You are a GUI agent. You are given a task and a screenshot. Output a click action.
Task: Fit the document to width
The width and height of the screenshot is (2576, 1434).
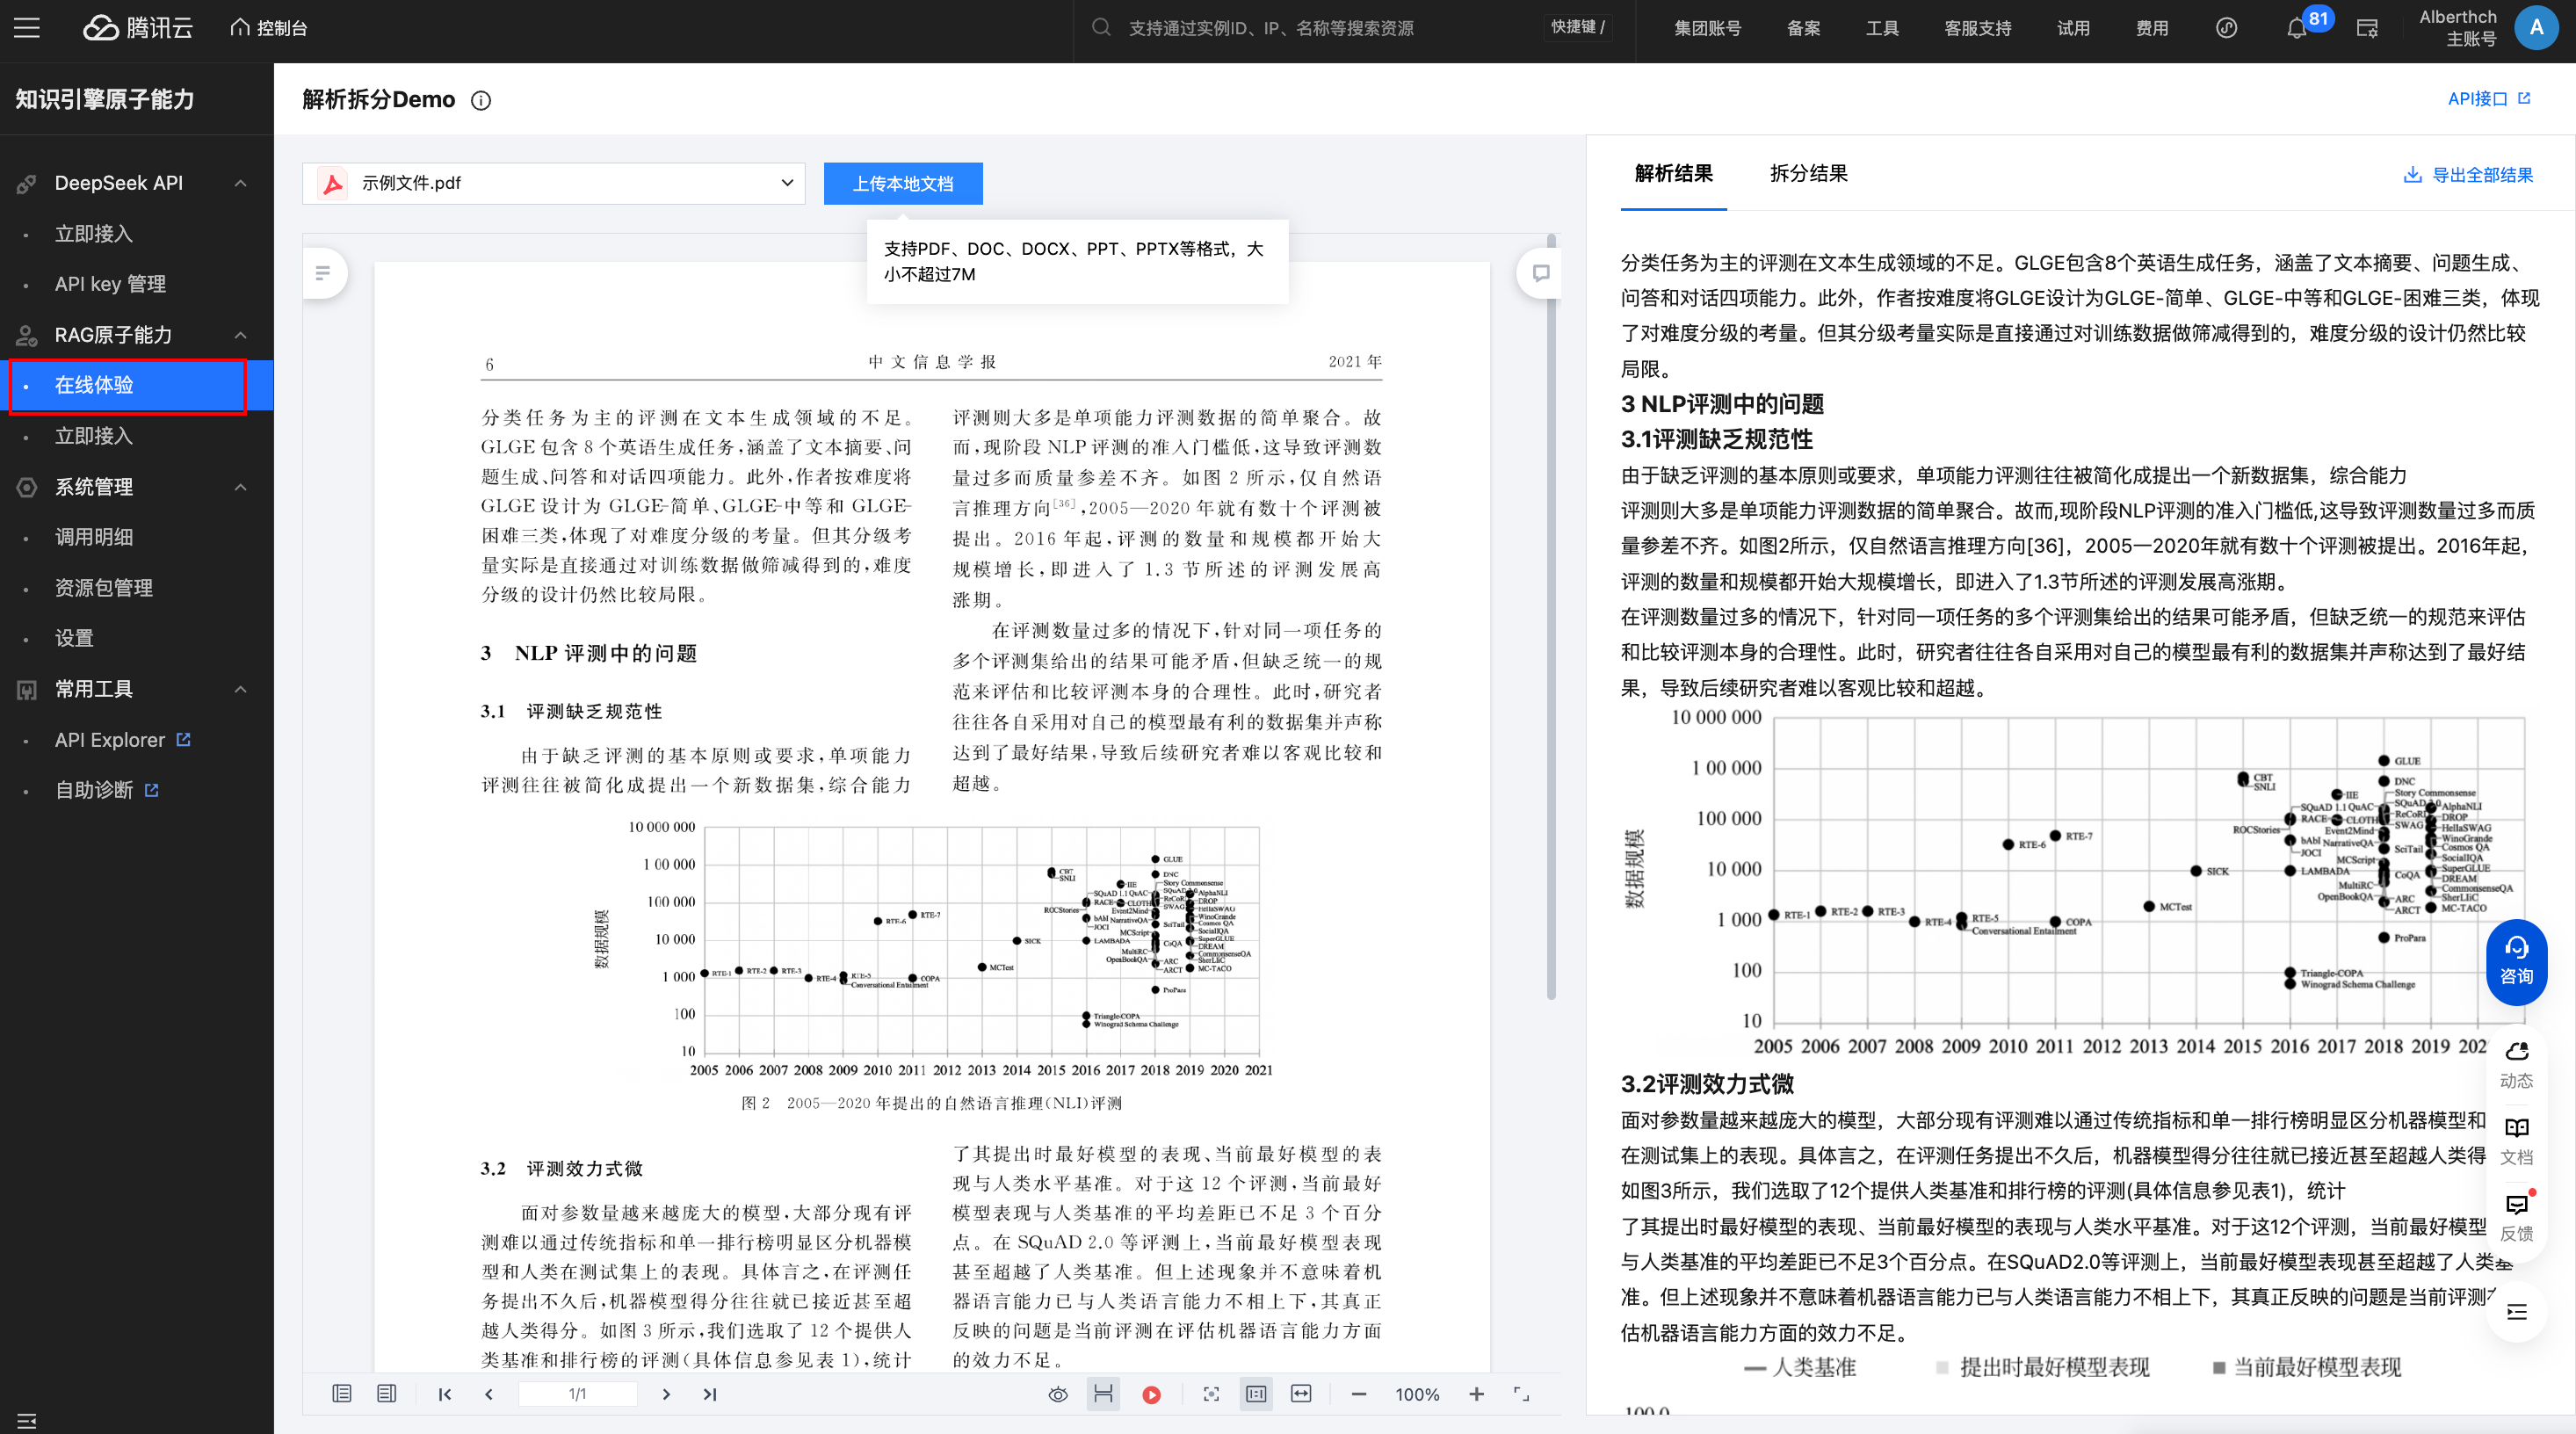[1301, 1394]
